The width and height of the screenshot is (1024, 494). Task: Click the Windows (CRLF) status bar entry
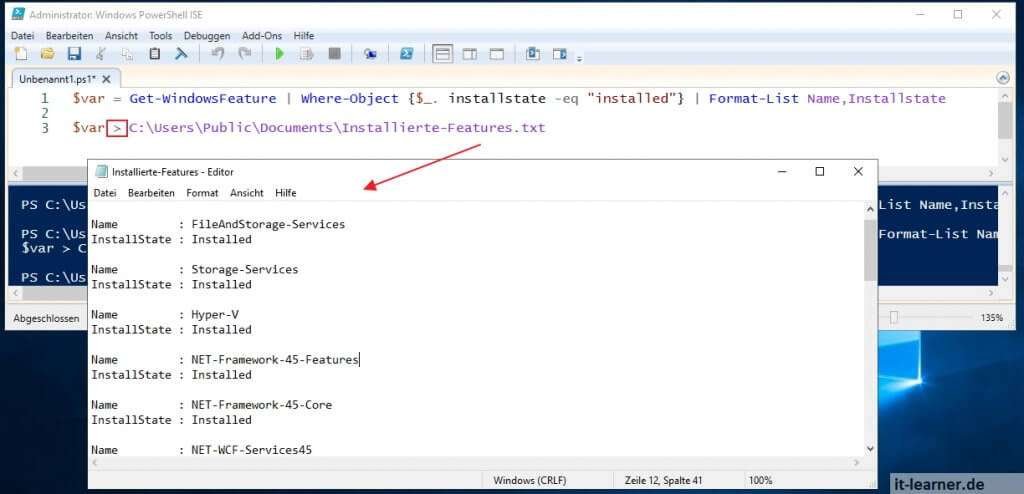pos(530,480)
